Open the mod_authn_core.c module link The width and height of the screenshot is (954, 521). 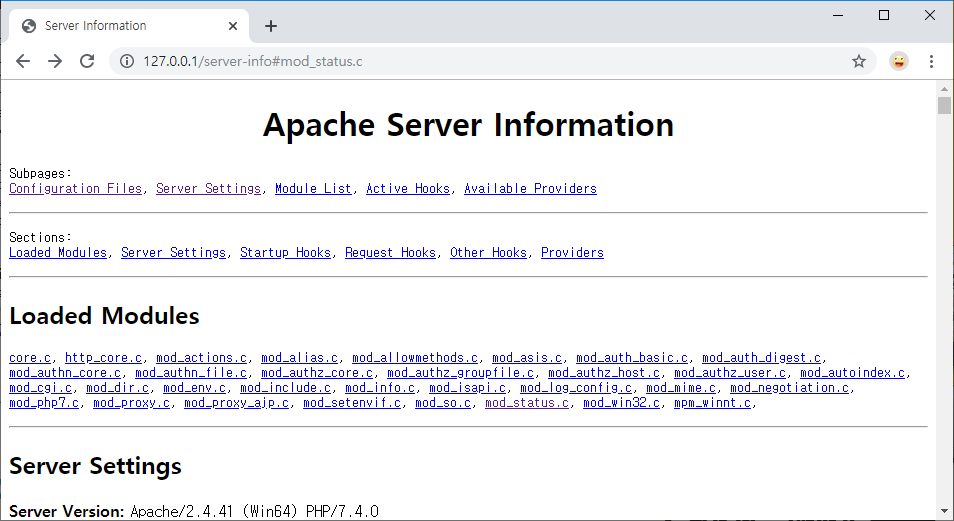click(65, 372)
